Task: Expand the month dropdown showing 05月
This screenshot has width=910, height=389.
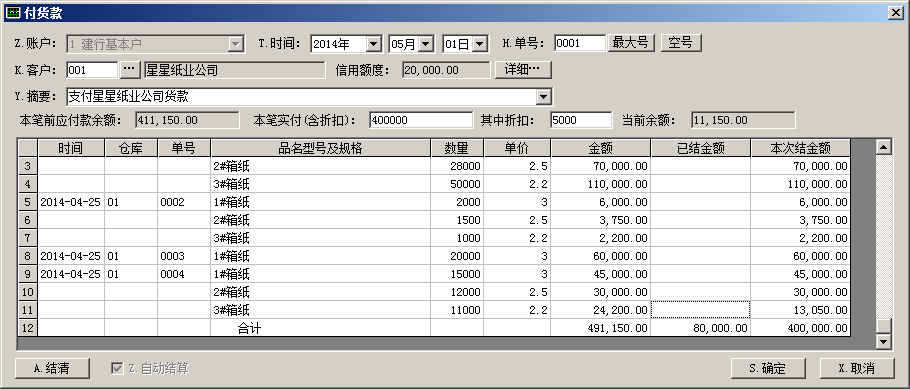Action: coord(426,44)
